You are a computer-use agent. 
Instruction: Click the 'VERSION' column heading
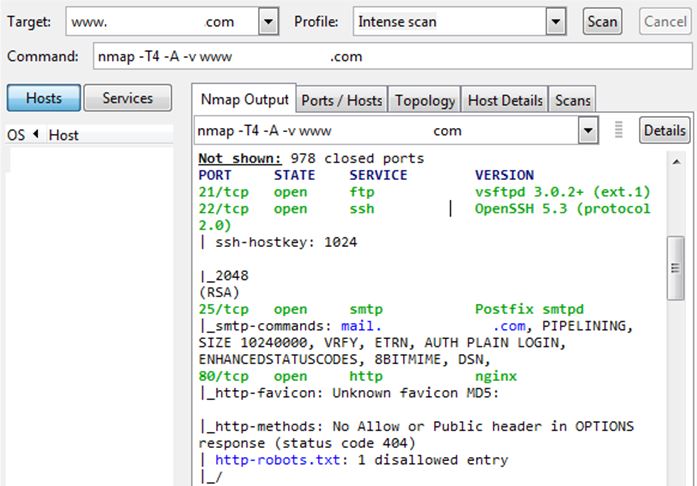point(504,175)
